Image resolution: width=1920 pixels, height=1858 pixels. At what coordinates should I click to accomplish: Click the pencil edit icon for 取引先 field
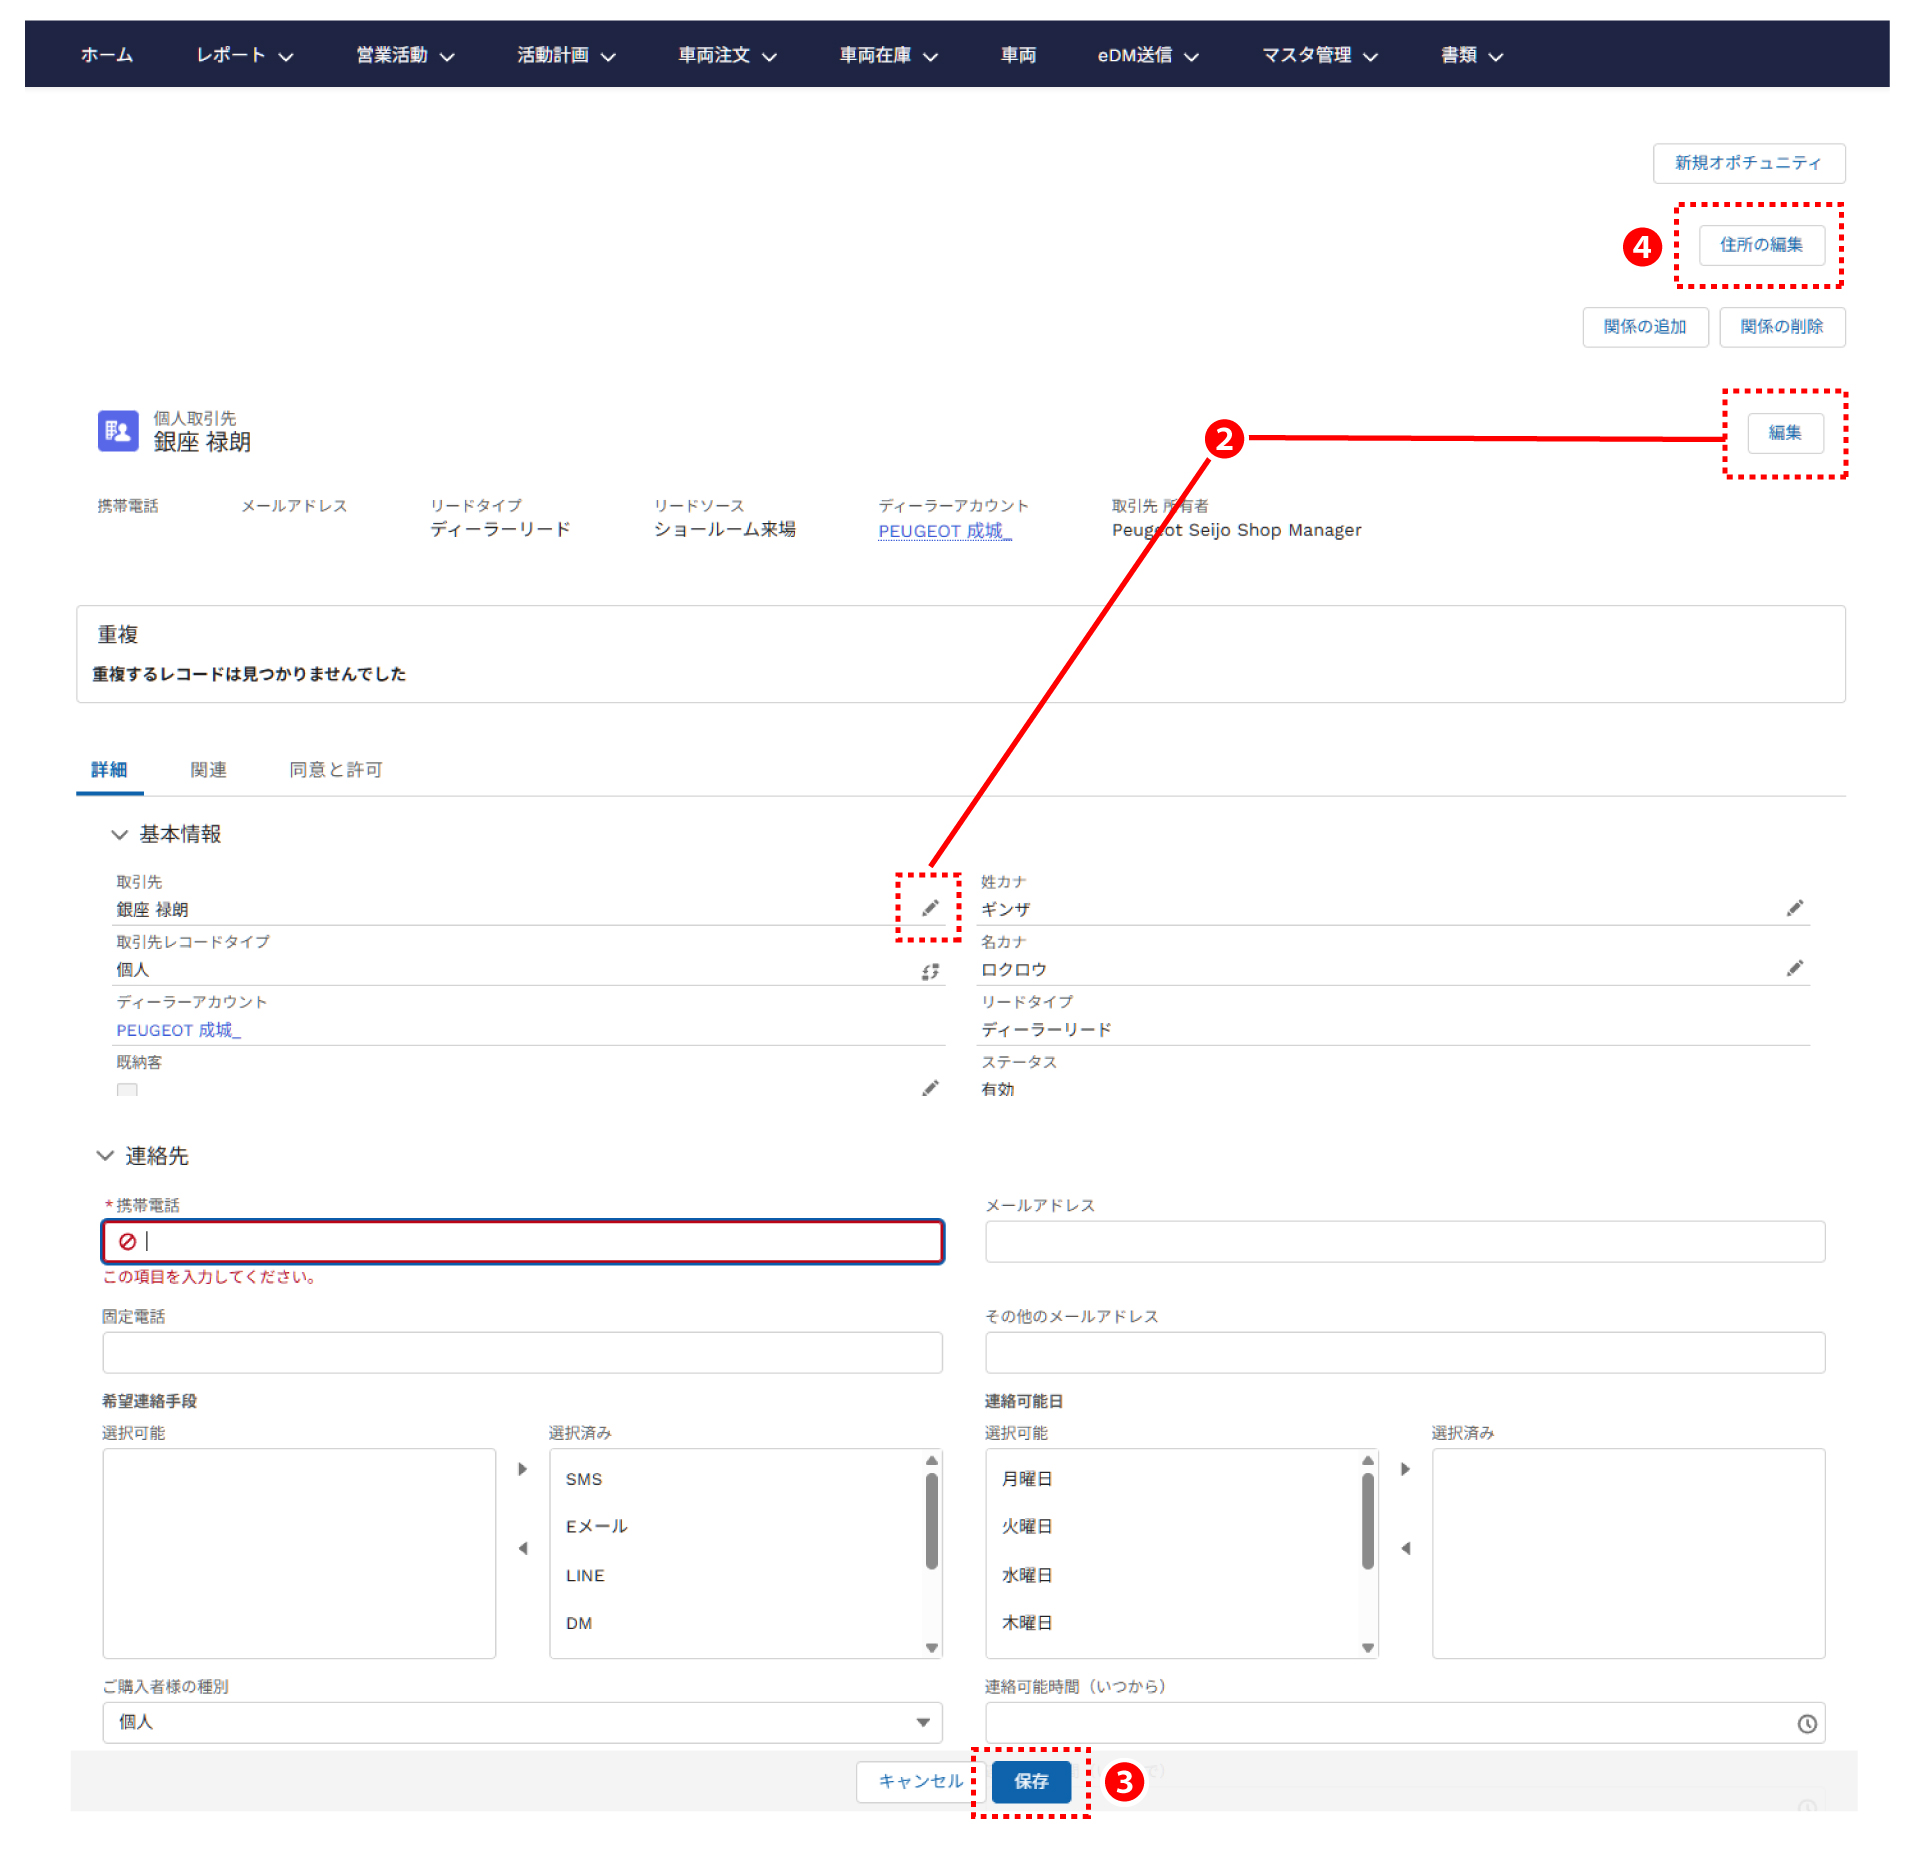coord(930,908)
